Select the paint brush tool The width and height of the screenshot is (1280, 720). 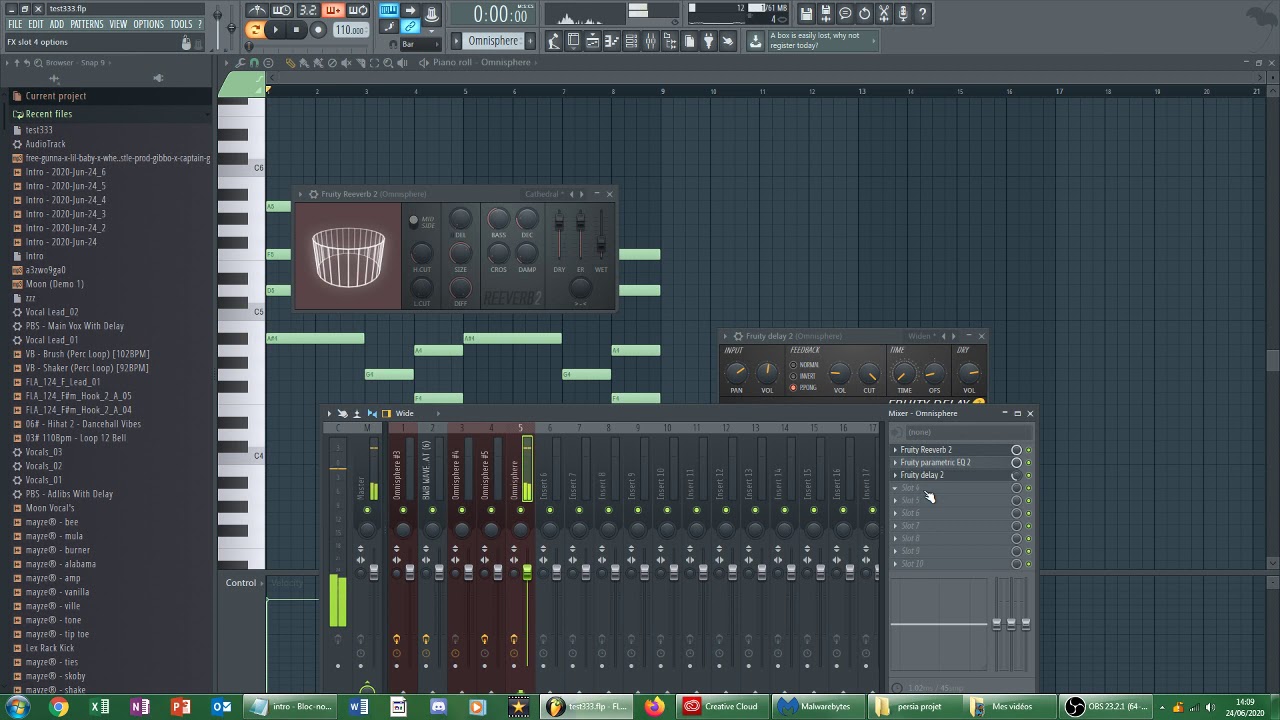(x=304, y=62)
